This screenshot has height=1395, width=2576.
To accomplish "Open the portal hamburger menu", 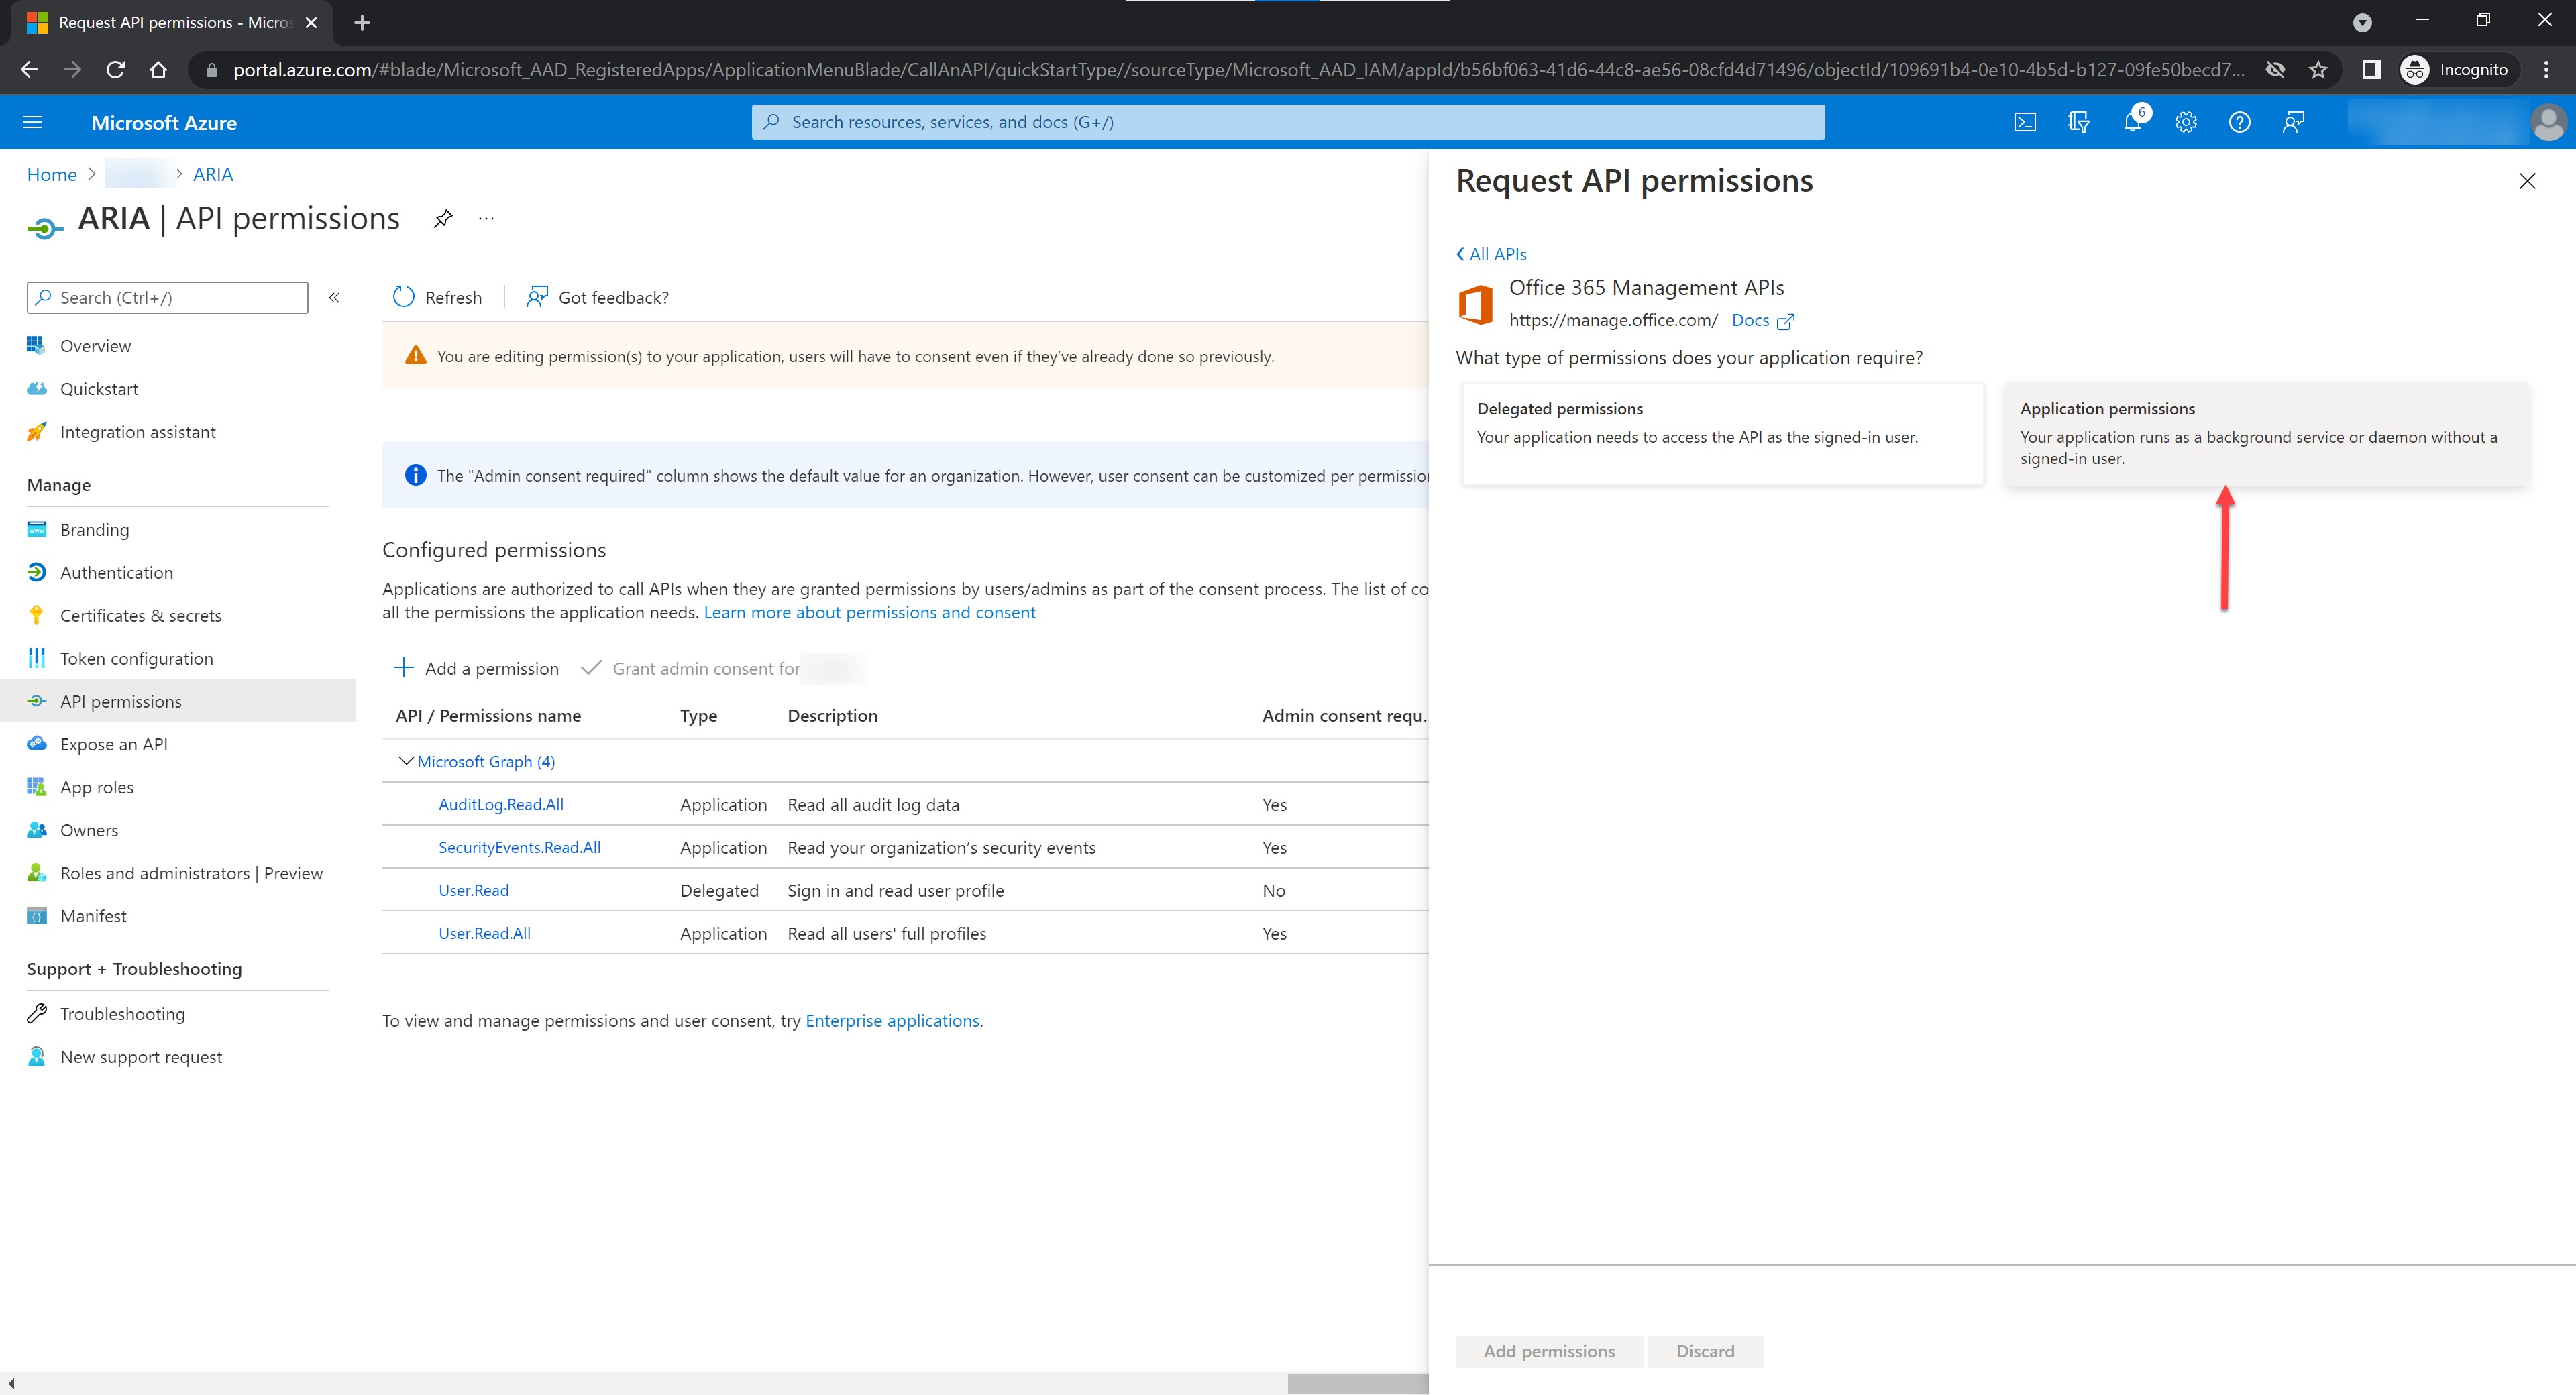I will [32, 122].
